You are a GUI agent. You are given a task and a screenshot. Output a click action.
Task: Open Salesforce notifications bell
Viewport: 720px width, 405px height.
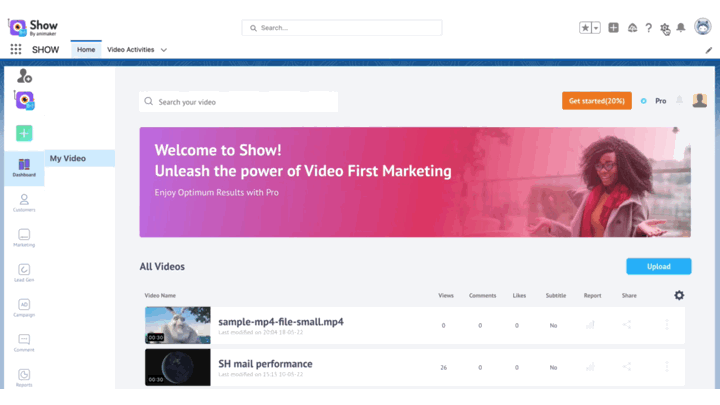681,28
